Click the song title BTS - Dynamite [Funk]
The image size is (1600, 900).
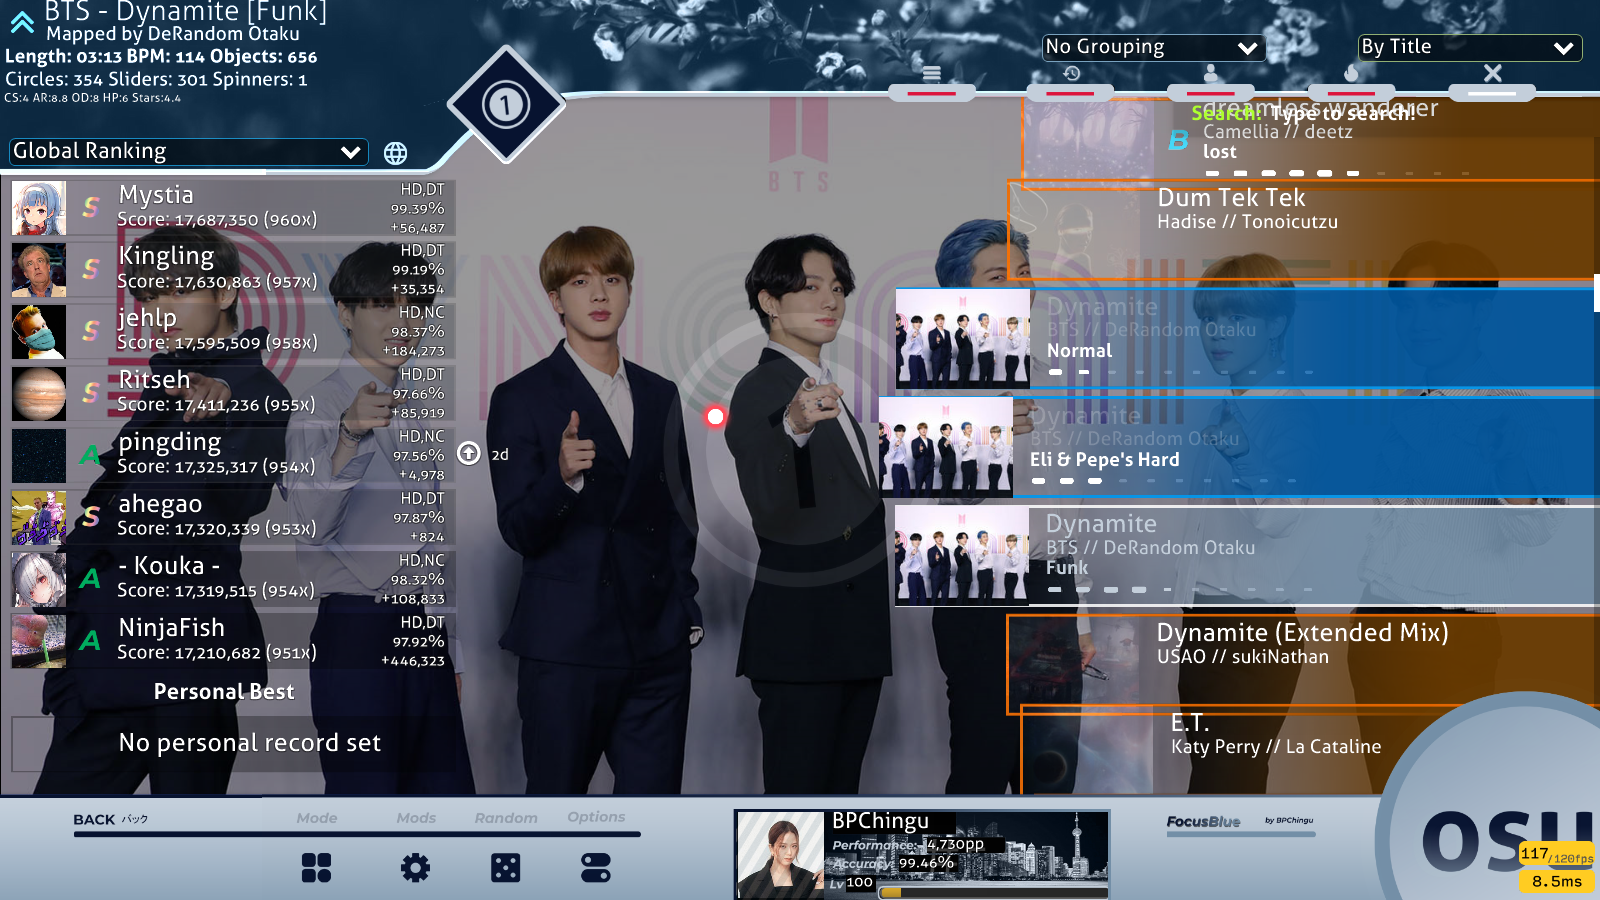[186, 11]
